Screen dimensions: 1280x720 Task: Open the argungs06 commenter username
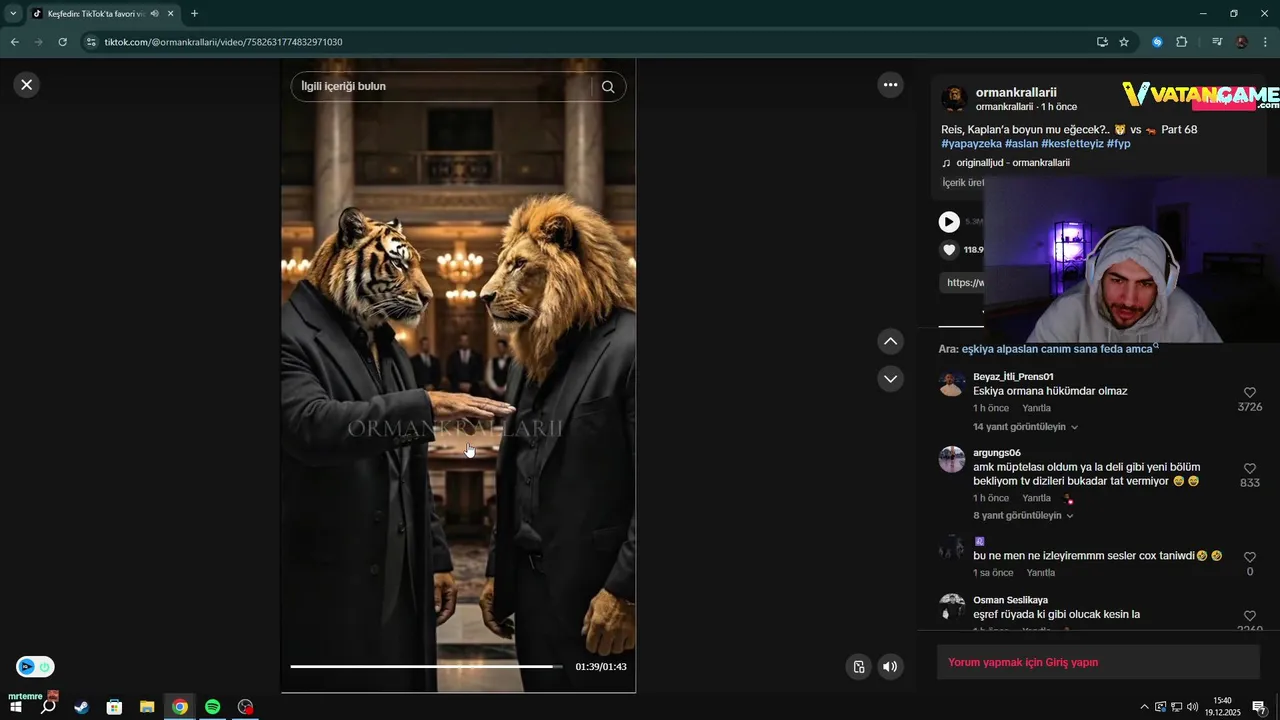point(997,453)
